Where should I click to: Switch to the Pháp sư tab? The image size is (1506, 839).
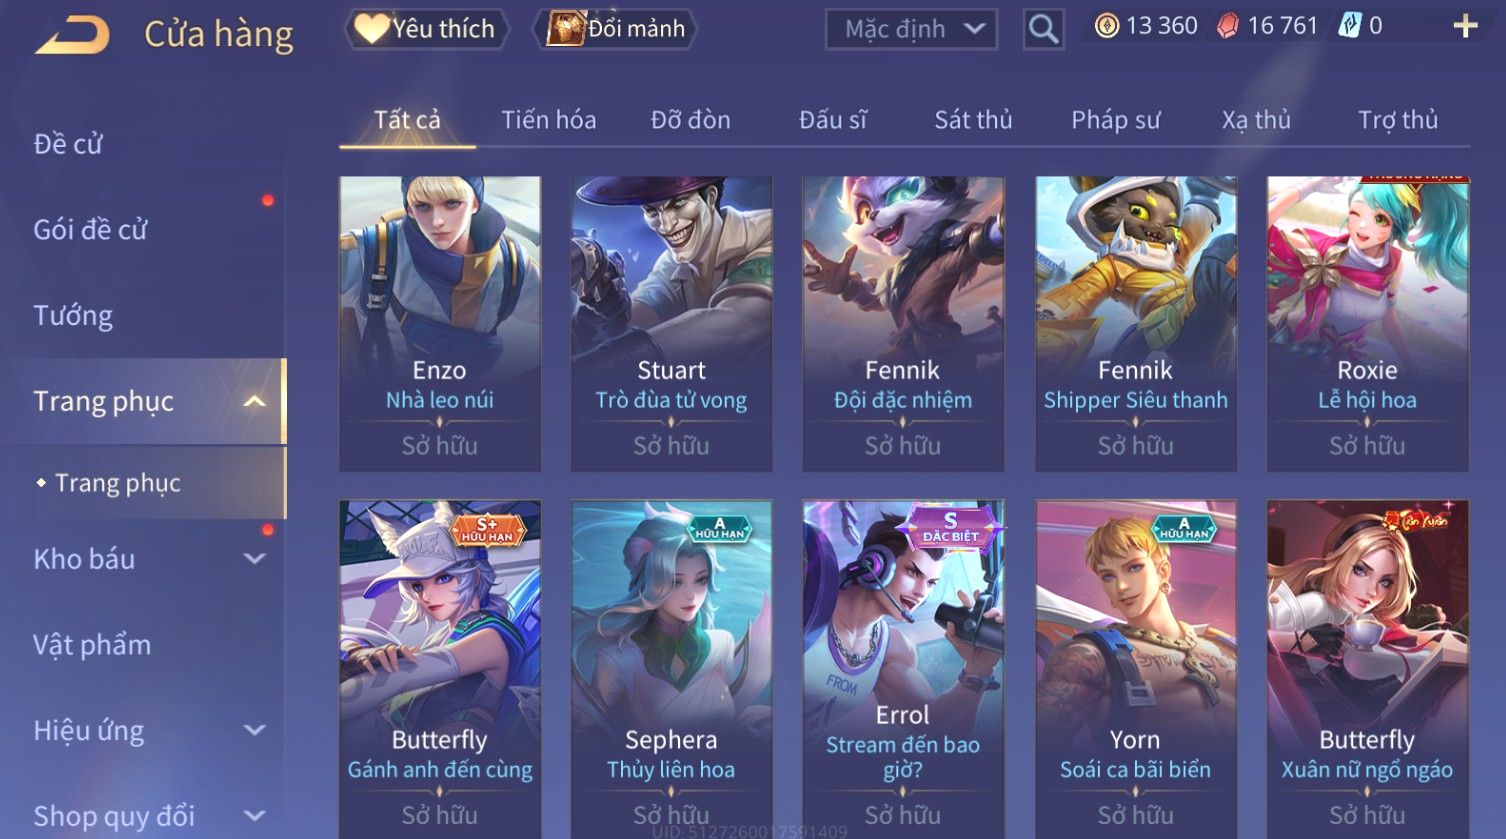click(1115, 120)
